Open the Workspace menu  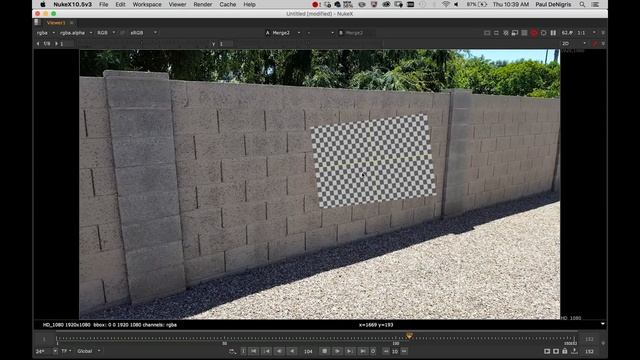[147, 4]
